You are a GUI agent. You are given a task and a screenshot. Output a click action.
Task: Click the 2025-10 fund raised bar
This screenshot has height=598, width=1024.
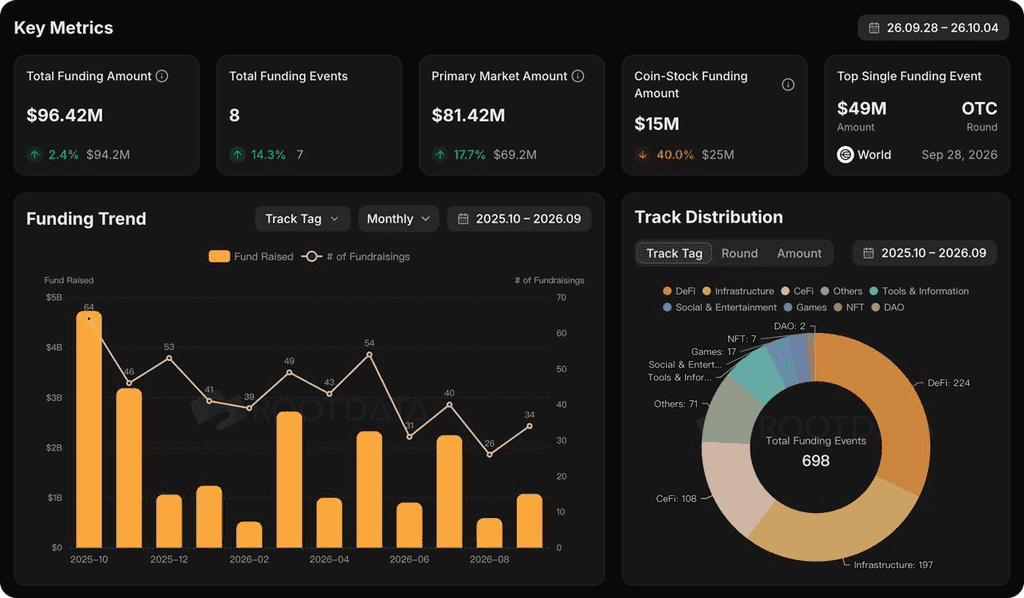(89, 430)
